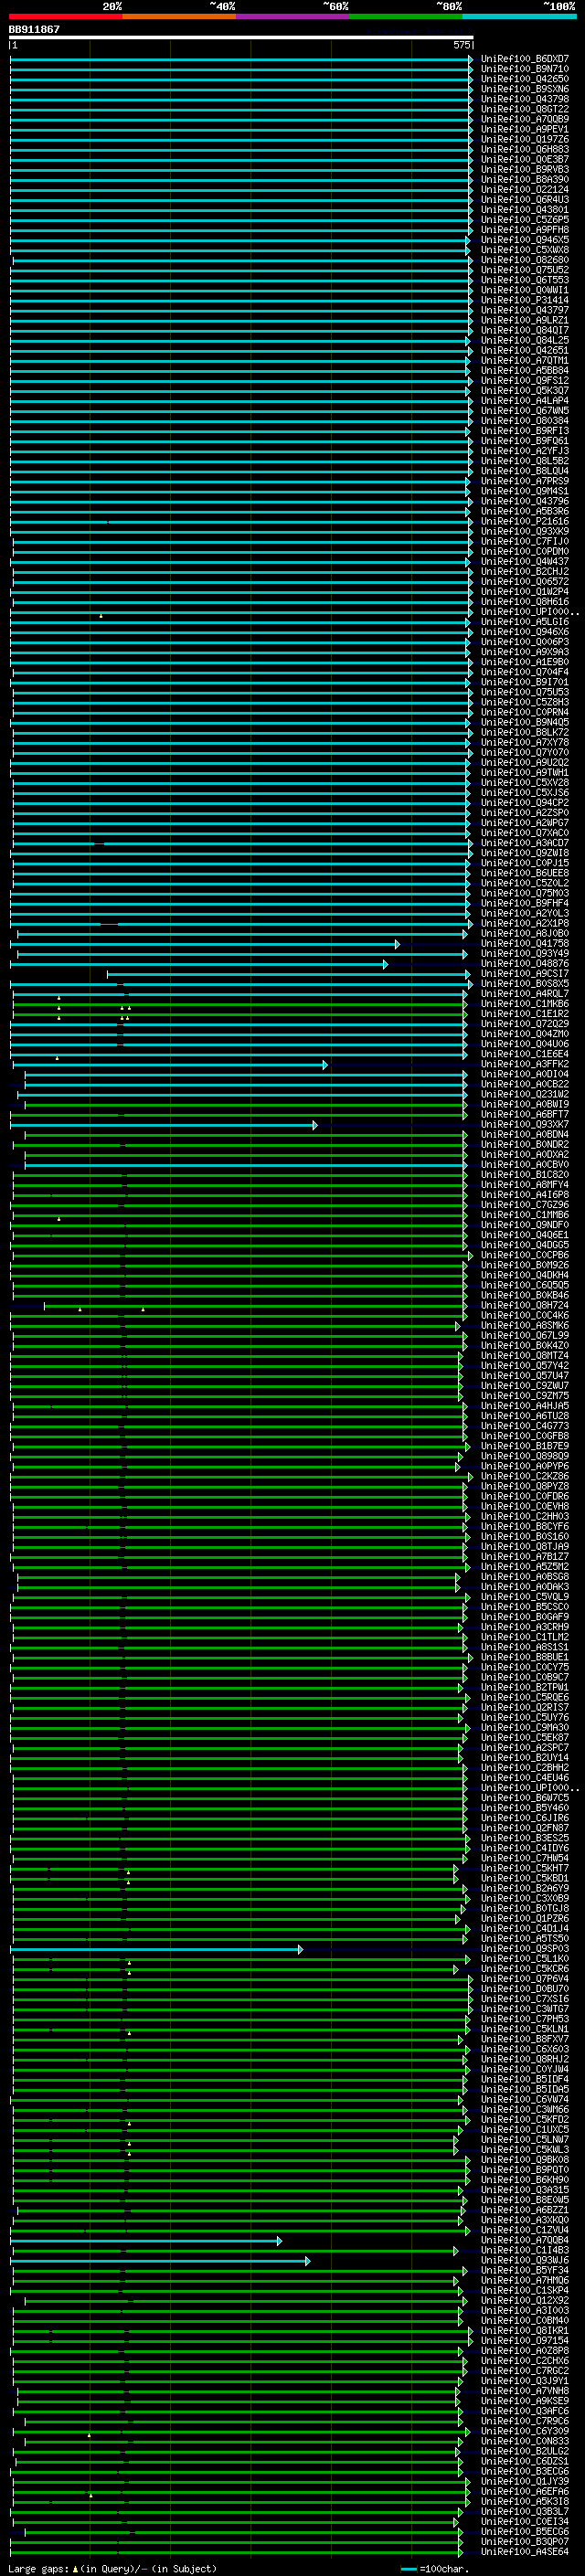The height and width of the screenshot is (2576, 585).
Task: Select the UniRef100_O97154 entry
Action: (x=524, y=2341)
